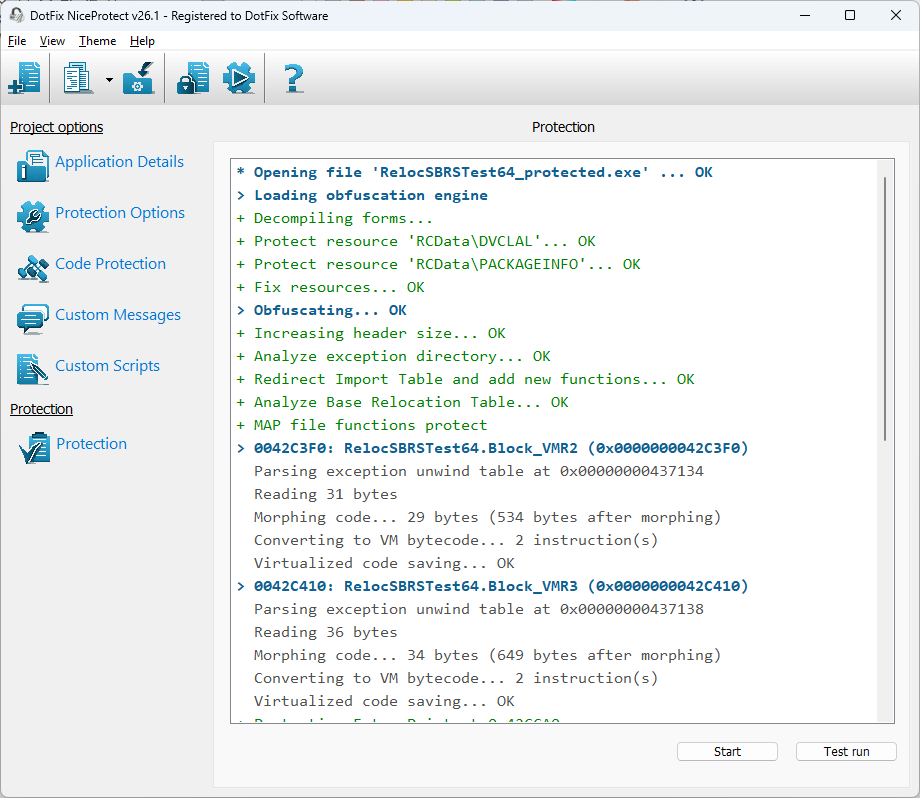Click the Custom Messages chat icon

click(33, 319)
